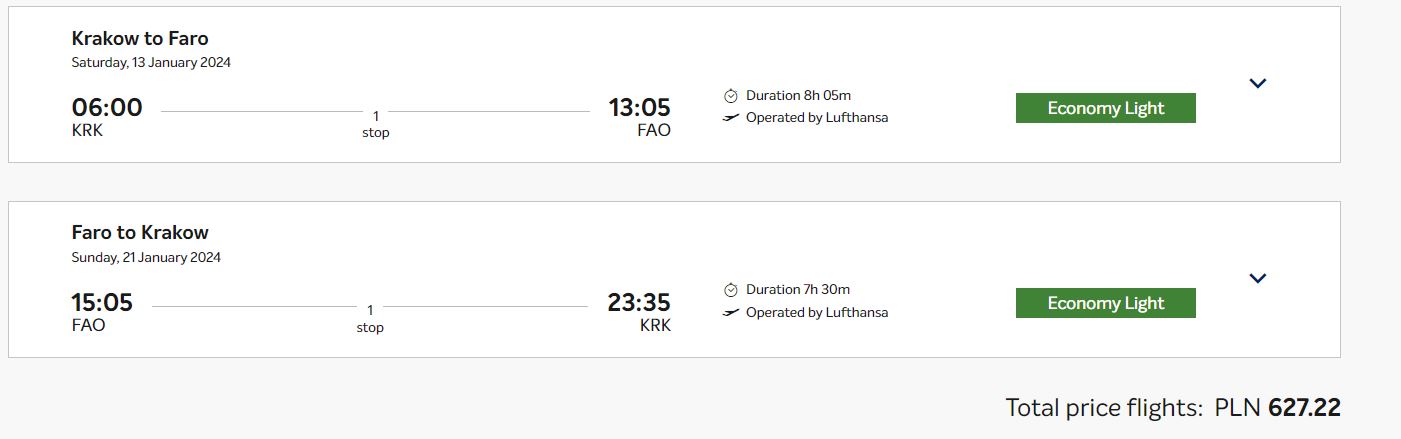Screen dimensions: 1401x439
Task: Expand the Faro to Krakow flight details chevron
Action: (1258, 279)
